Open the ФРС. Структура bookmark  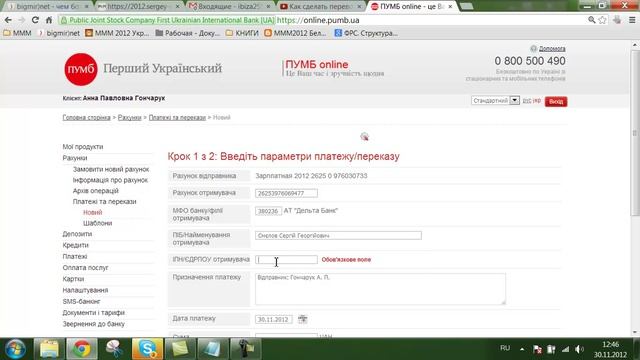pos(366,33)
